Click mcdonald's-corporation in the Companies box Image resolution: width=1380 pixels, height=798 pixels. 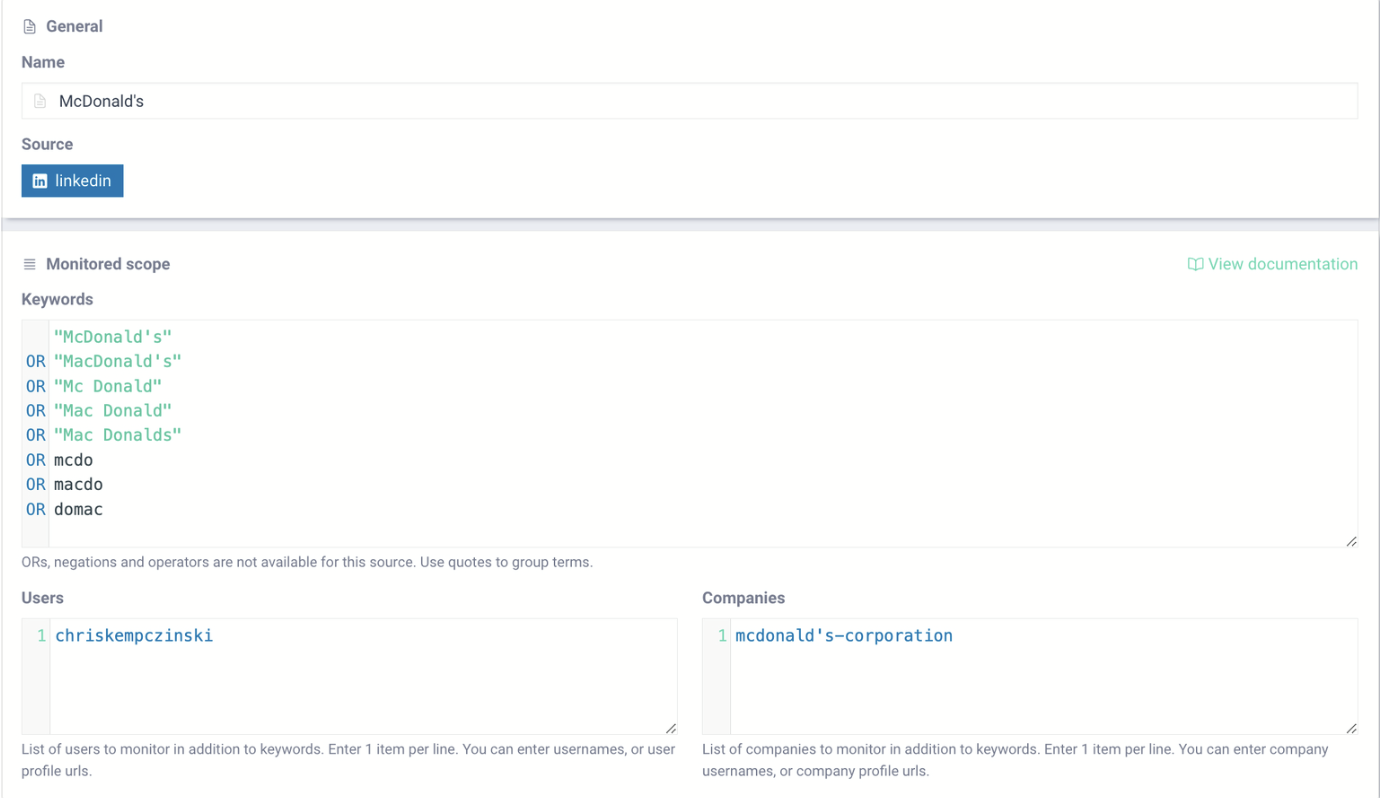pyautogui.click(x=844, y=636)
